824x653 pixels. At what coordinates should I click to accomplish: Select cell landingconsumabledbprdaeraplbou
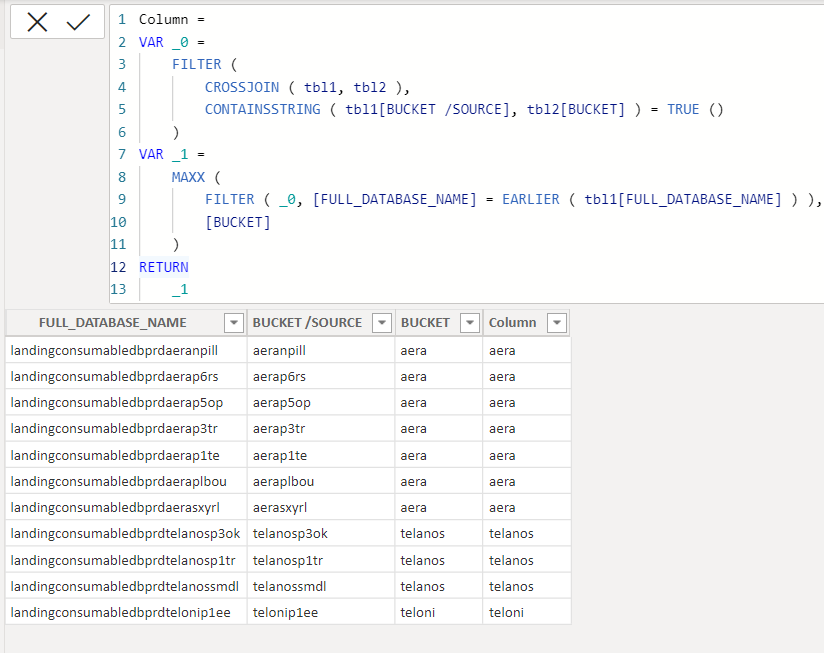pos(126,481)
